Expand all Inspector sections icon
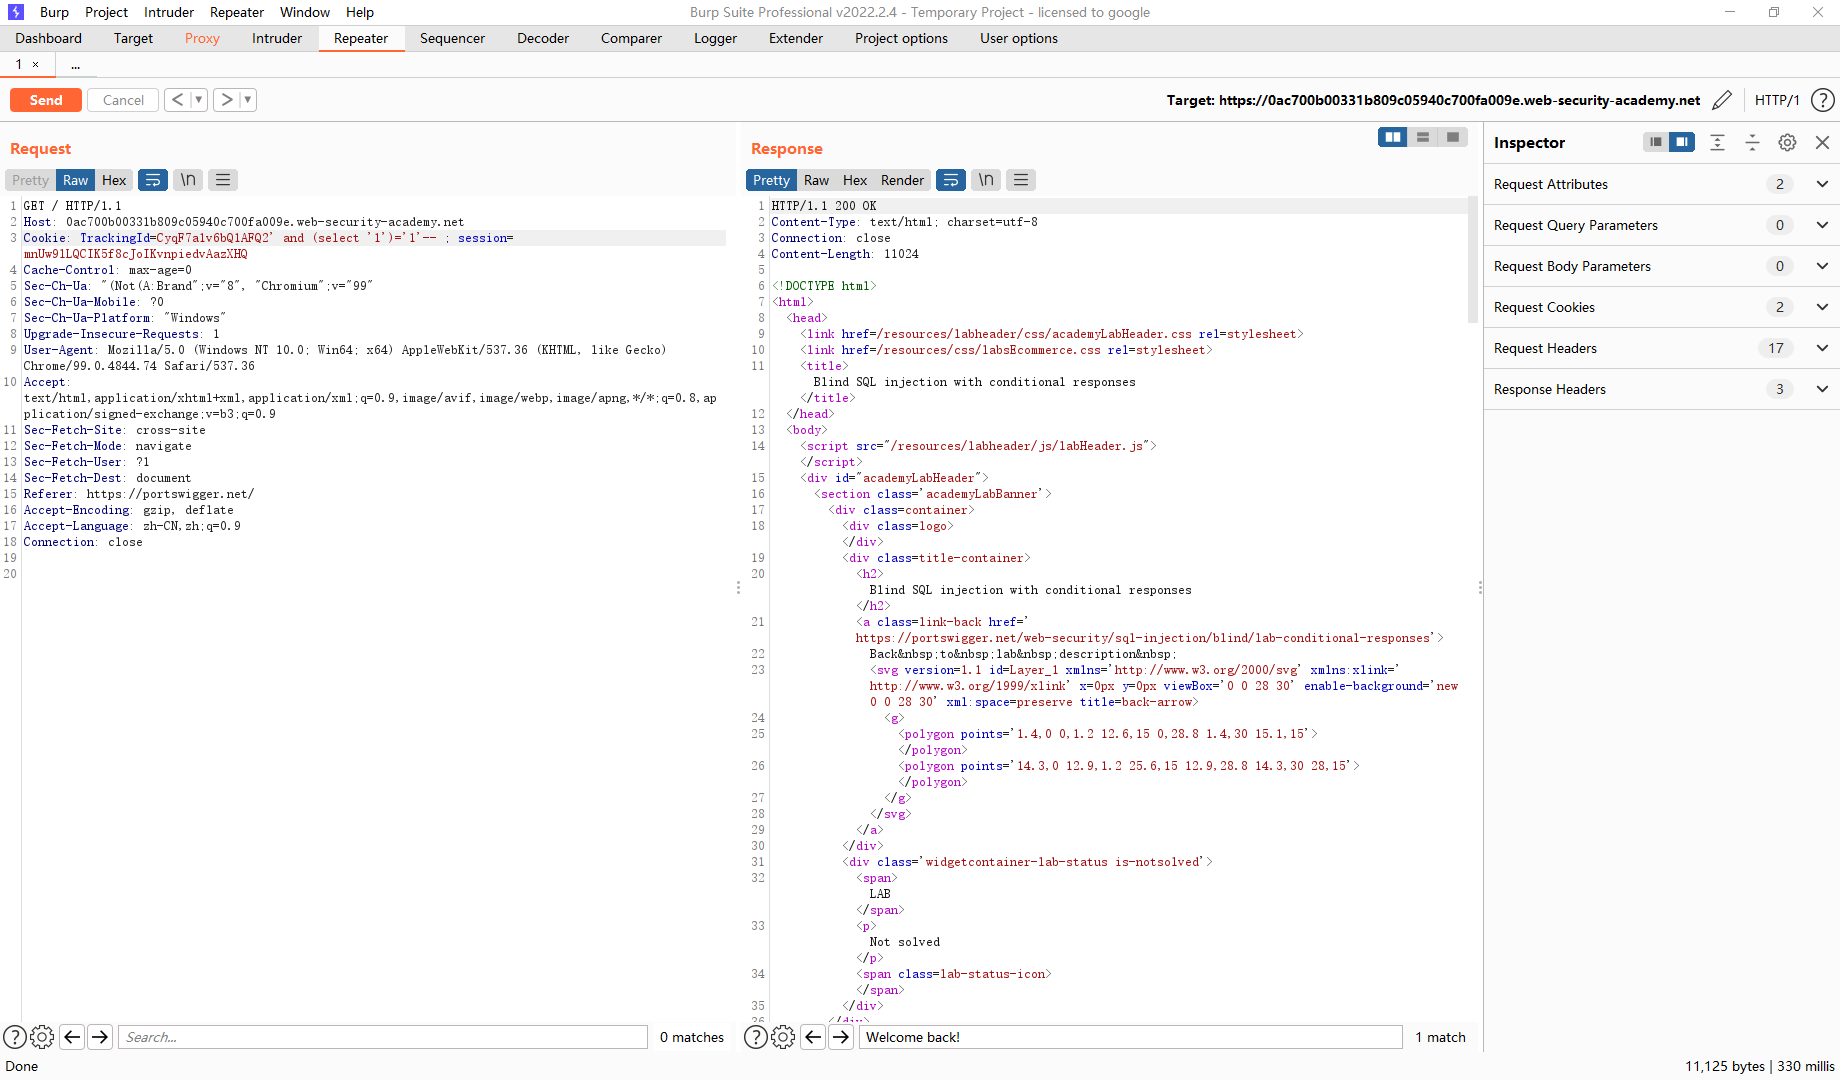 [1717, 142]
